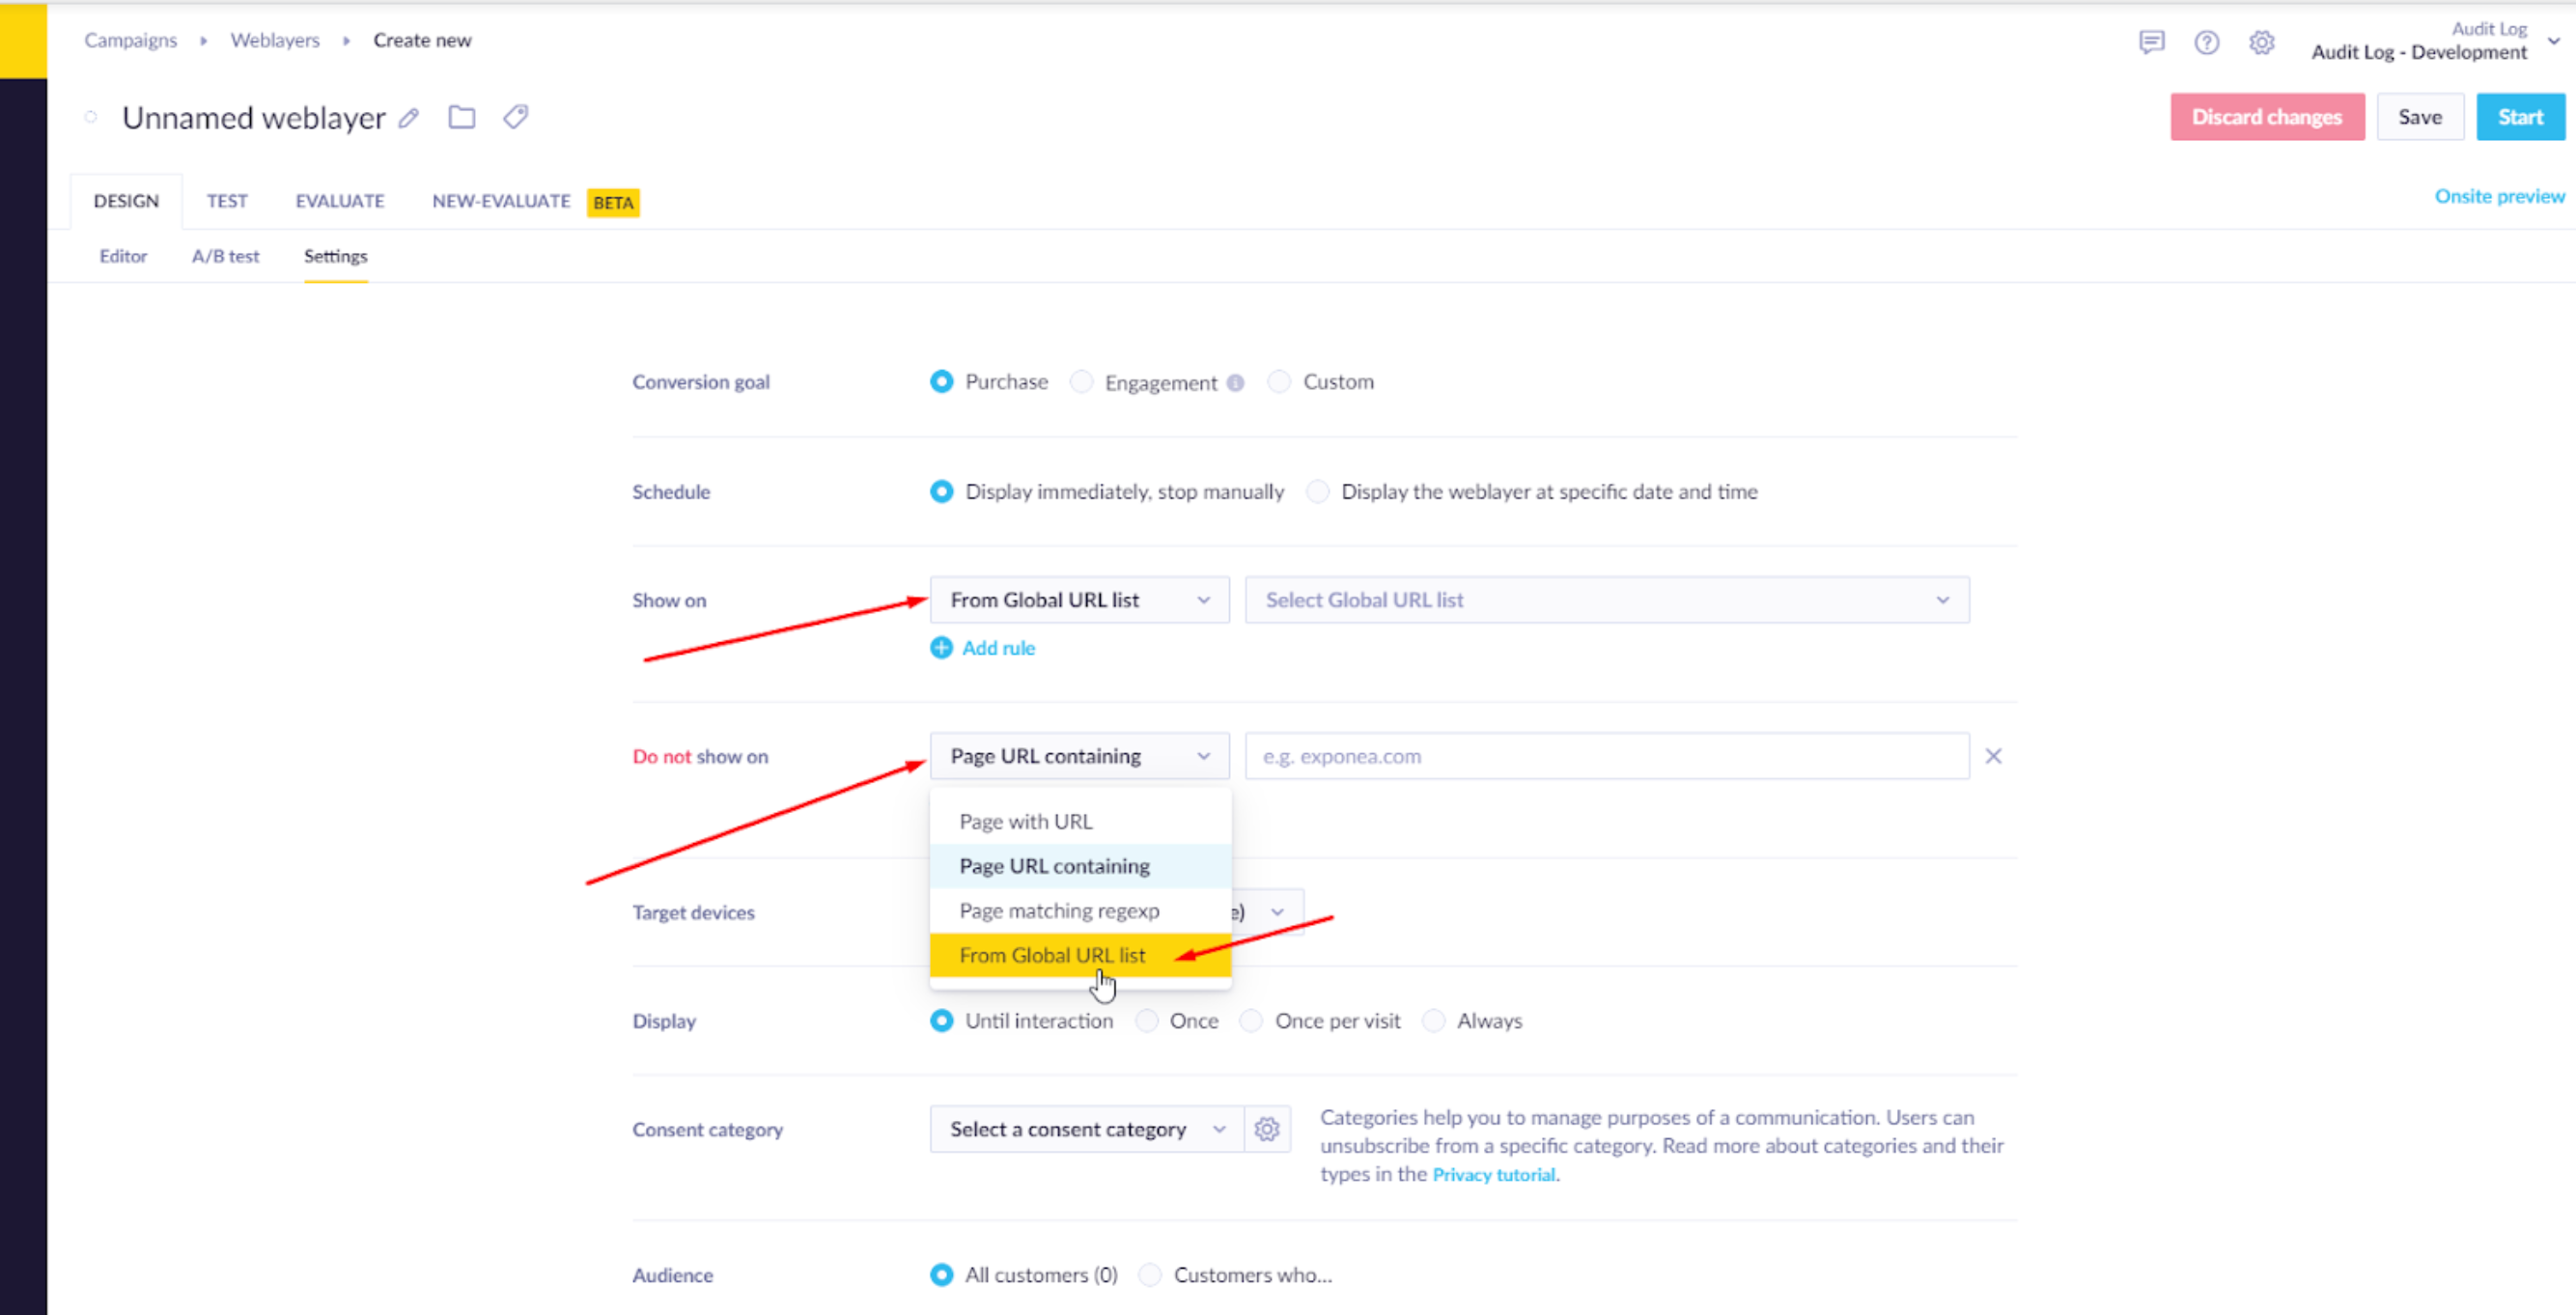
Task: Open the help question mark icon
Action: [x=2206, y=42]
